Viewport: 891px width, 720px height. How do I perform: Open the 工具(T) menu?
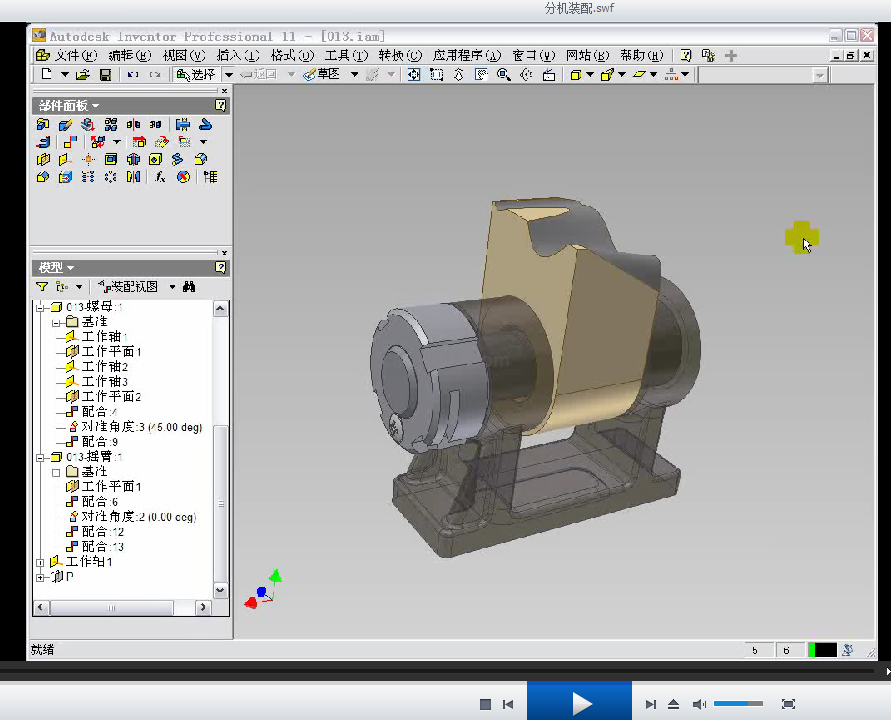[345, 55]
